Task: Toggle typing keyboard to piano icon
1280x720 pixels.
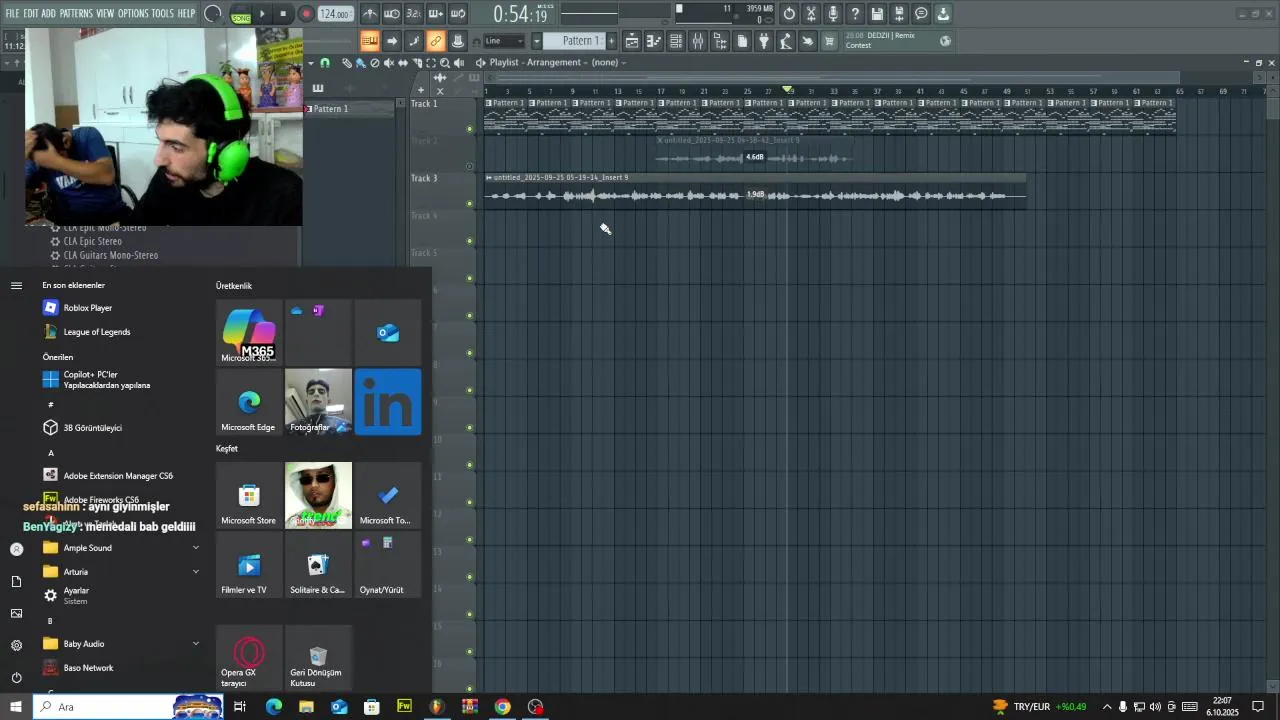Action: (370, 41)
